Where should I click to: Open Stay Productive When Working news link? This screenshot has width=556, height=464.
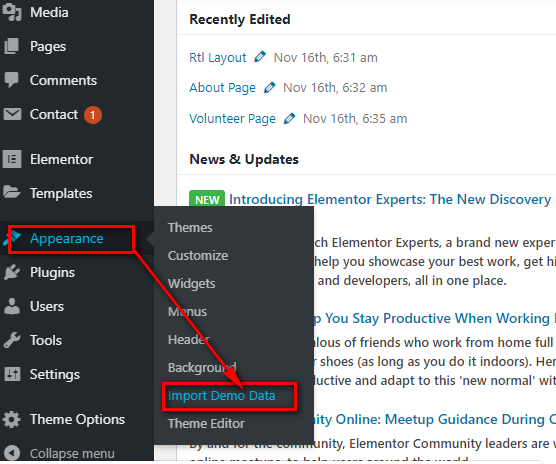pyautogui.click(x=435, y=318)
